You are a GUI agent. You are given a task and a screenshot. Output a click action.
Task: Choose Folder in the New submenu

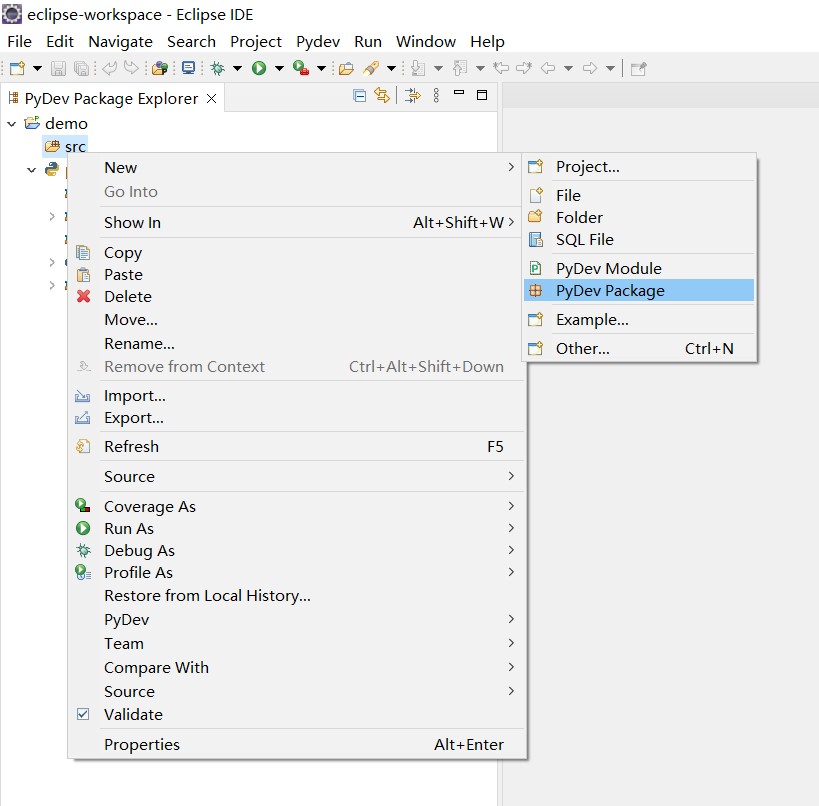tap(639, 217)
